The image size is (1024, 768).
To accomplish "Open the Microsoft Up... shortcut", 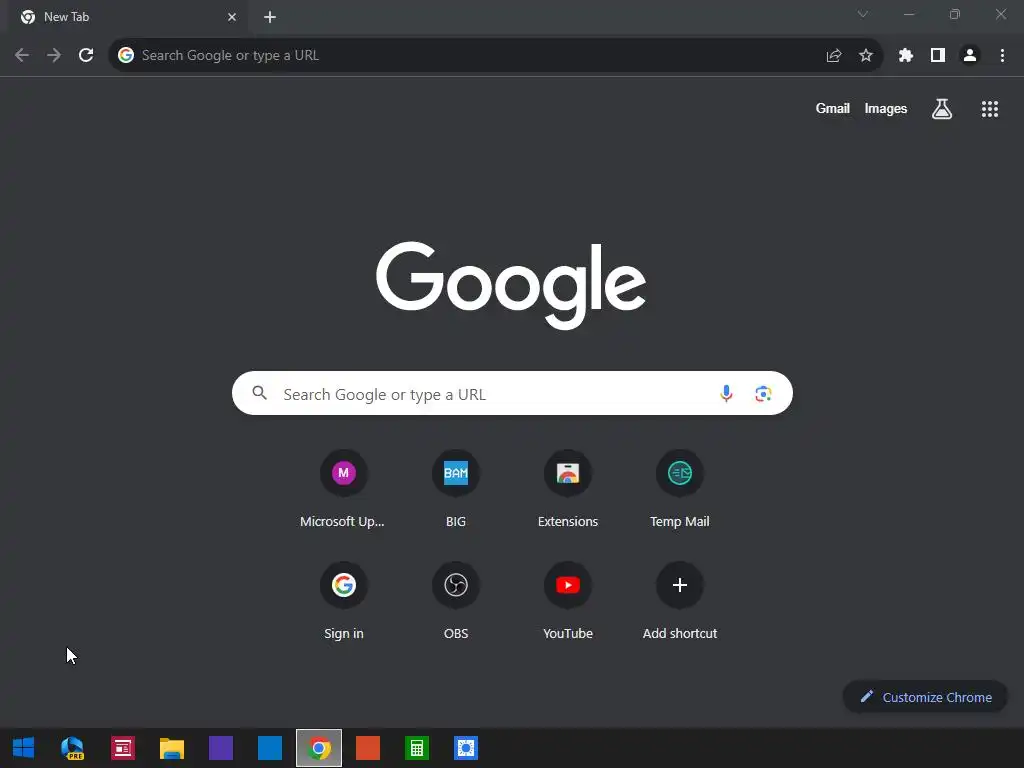I will coord(344,488).
